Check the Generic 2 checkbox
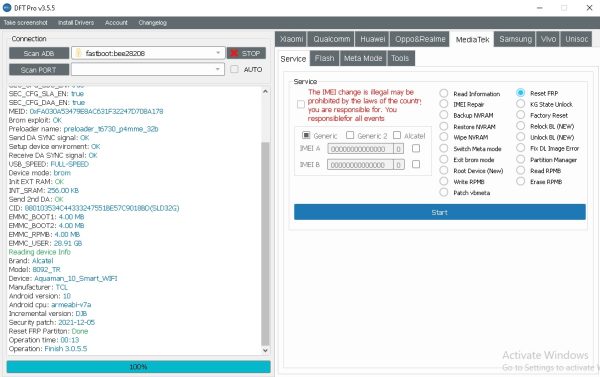Image resolution: width=600 pixels, height=377 pixels. click(350, 135)
